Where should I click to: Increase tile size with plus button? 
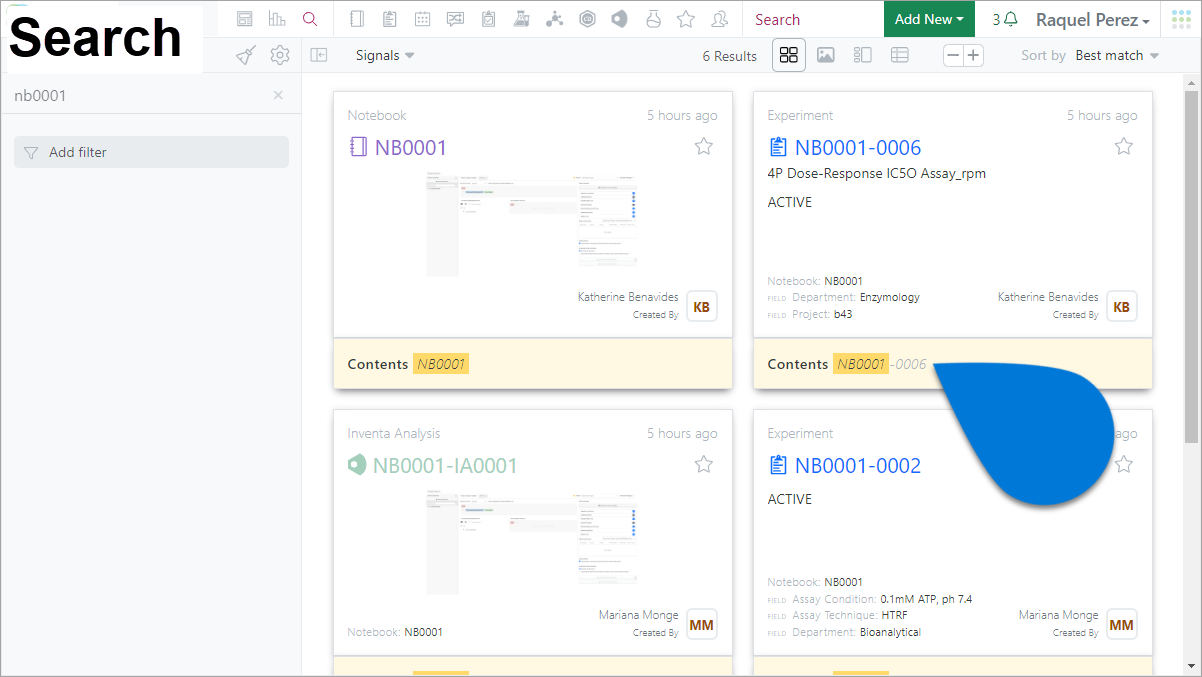click(973, 56)
